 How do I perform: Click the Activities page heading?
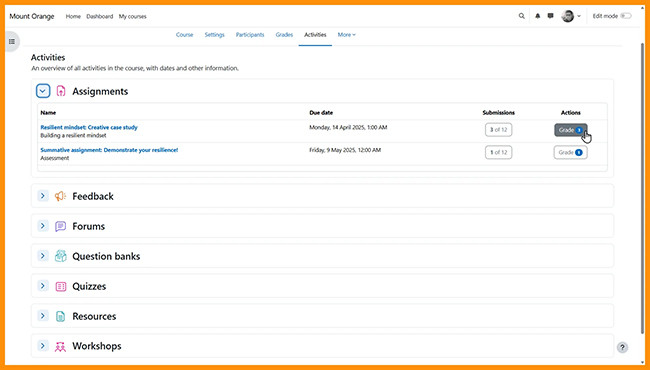click(x=48, y=58)
